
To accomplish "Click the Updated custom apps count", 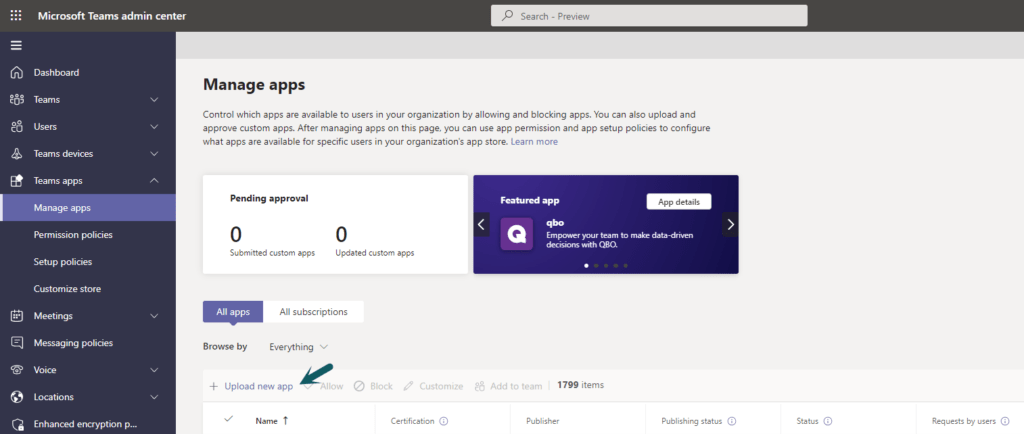I will (x=342, y=234).
